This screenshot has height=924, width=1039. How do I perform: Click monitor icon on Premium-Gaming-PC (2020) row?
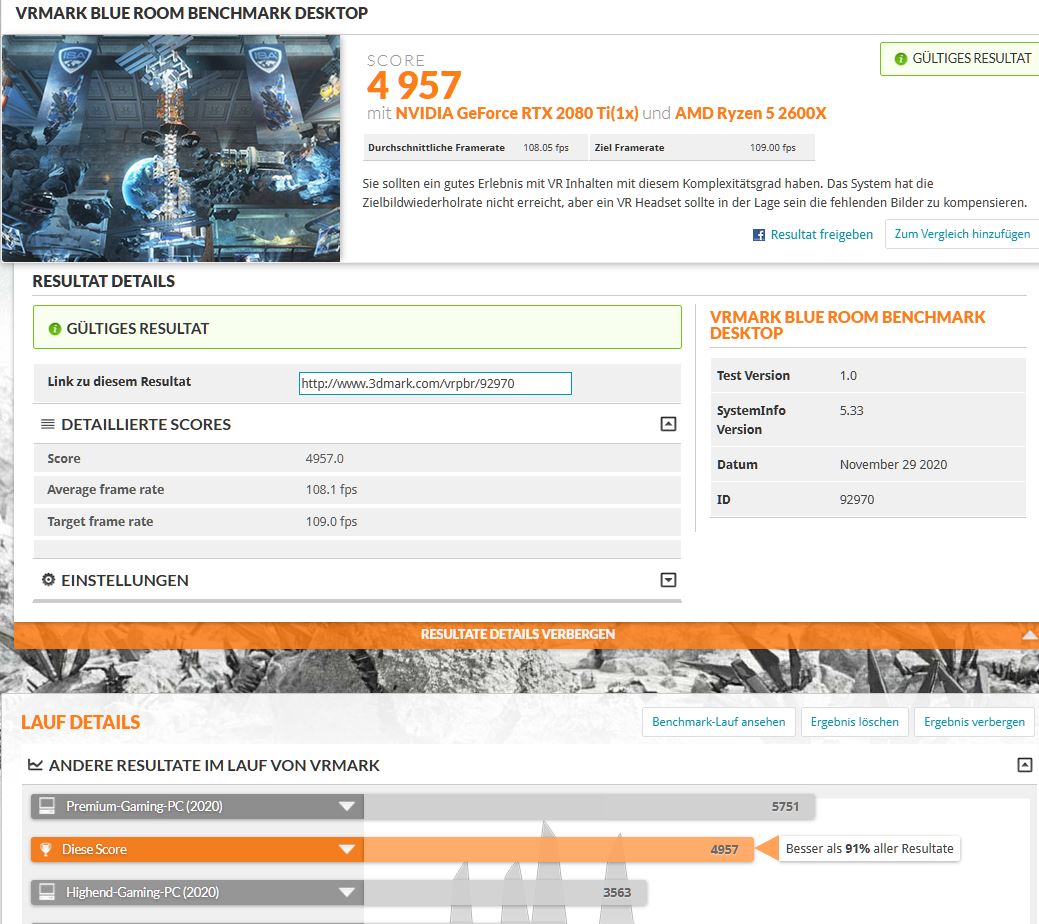click(47, 806)
